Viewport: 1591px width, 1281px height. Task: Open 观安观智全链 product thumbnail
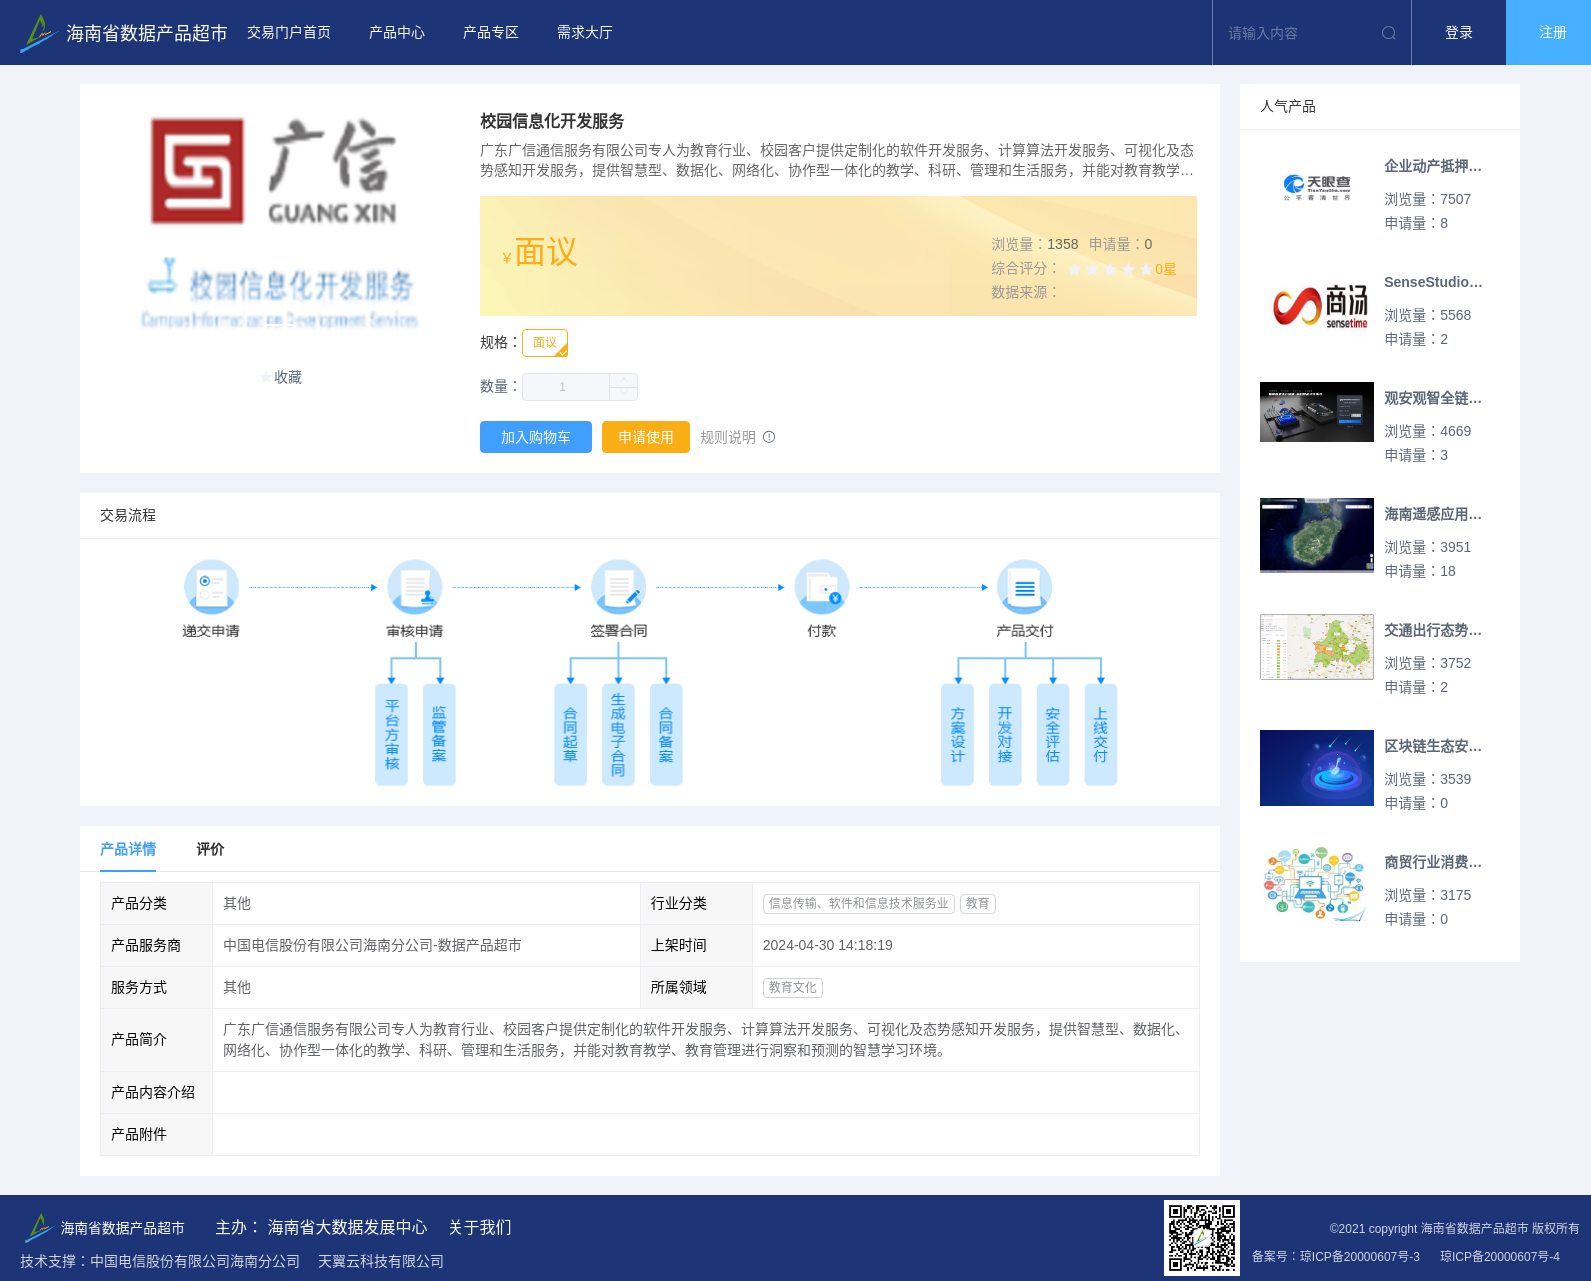(1317, 412)
